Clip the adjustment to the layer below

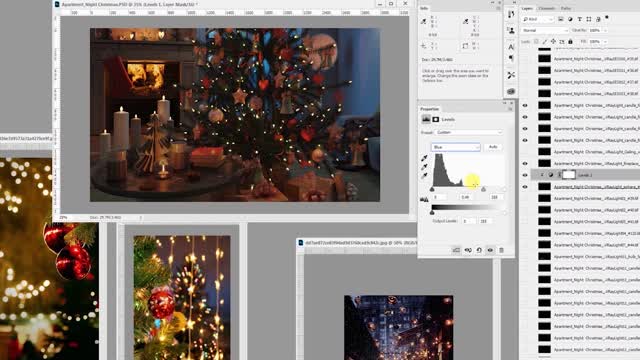coord(456,250)
